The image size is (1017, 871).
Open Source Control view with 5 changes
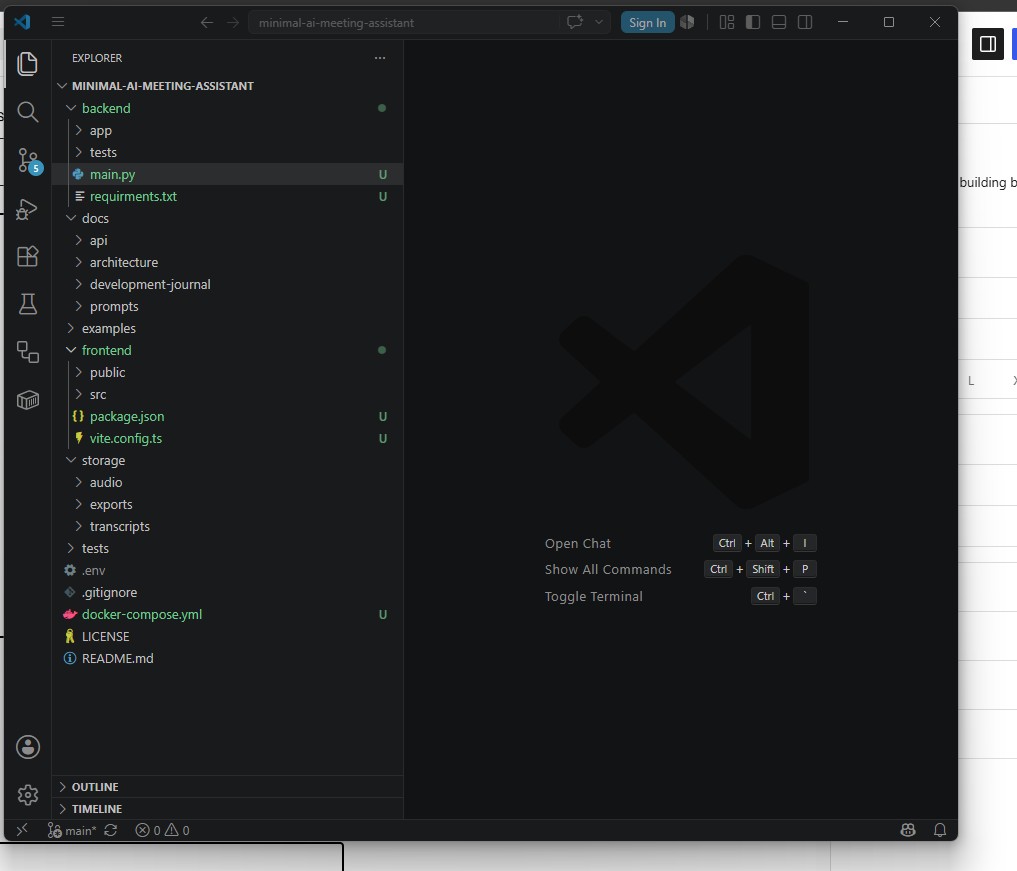[27, 160]
